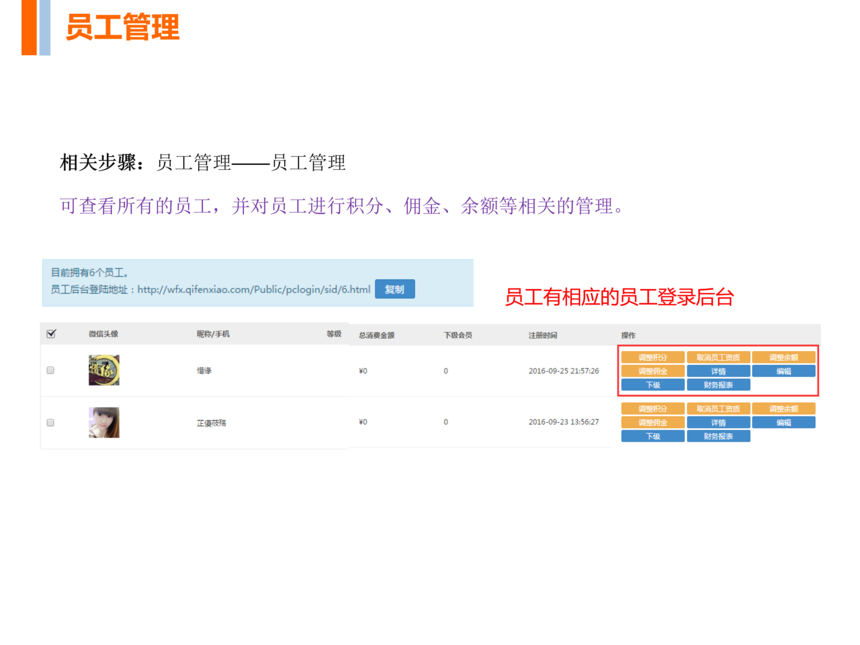This screenshot has height=645, width=860.
Task: Toggle the select-all checkbox in the table header
Action: (x=51, y=334)
